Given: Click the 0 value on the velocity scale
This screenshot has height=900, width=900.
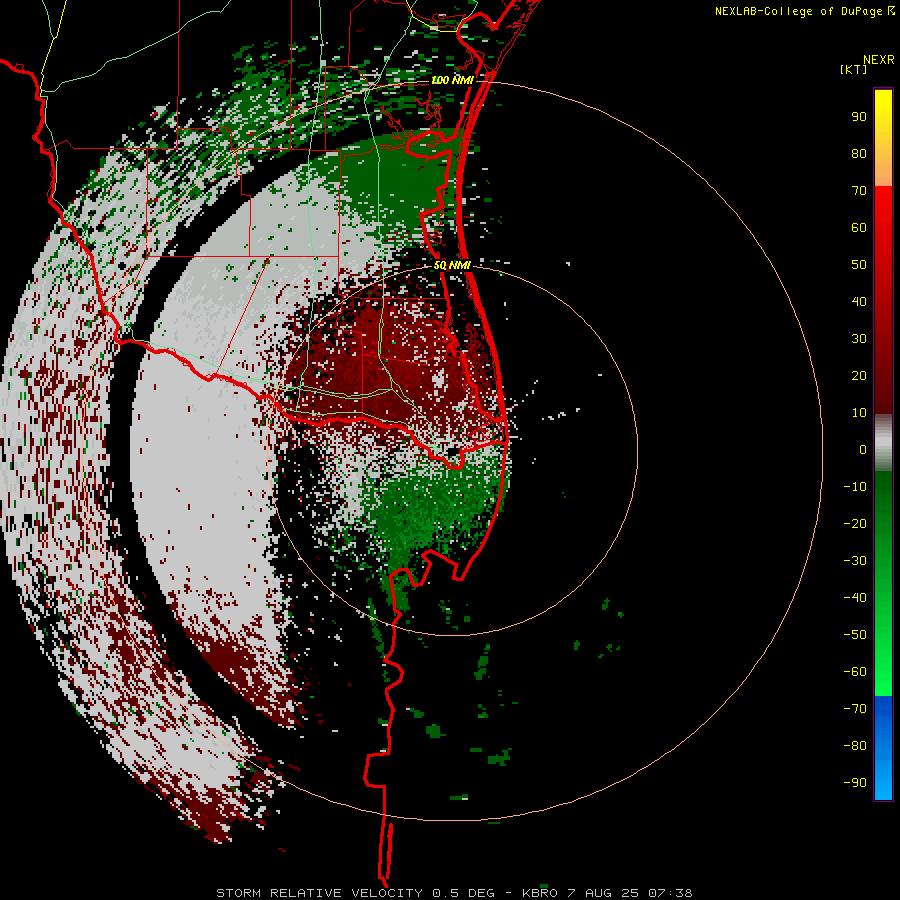Looking at the screenshot, I should click(x=863, y=449).
